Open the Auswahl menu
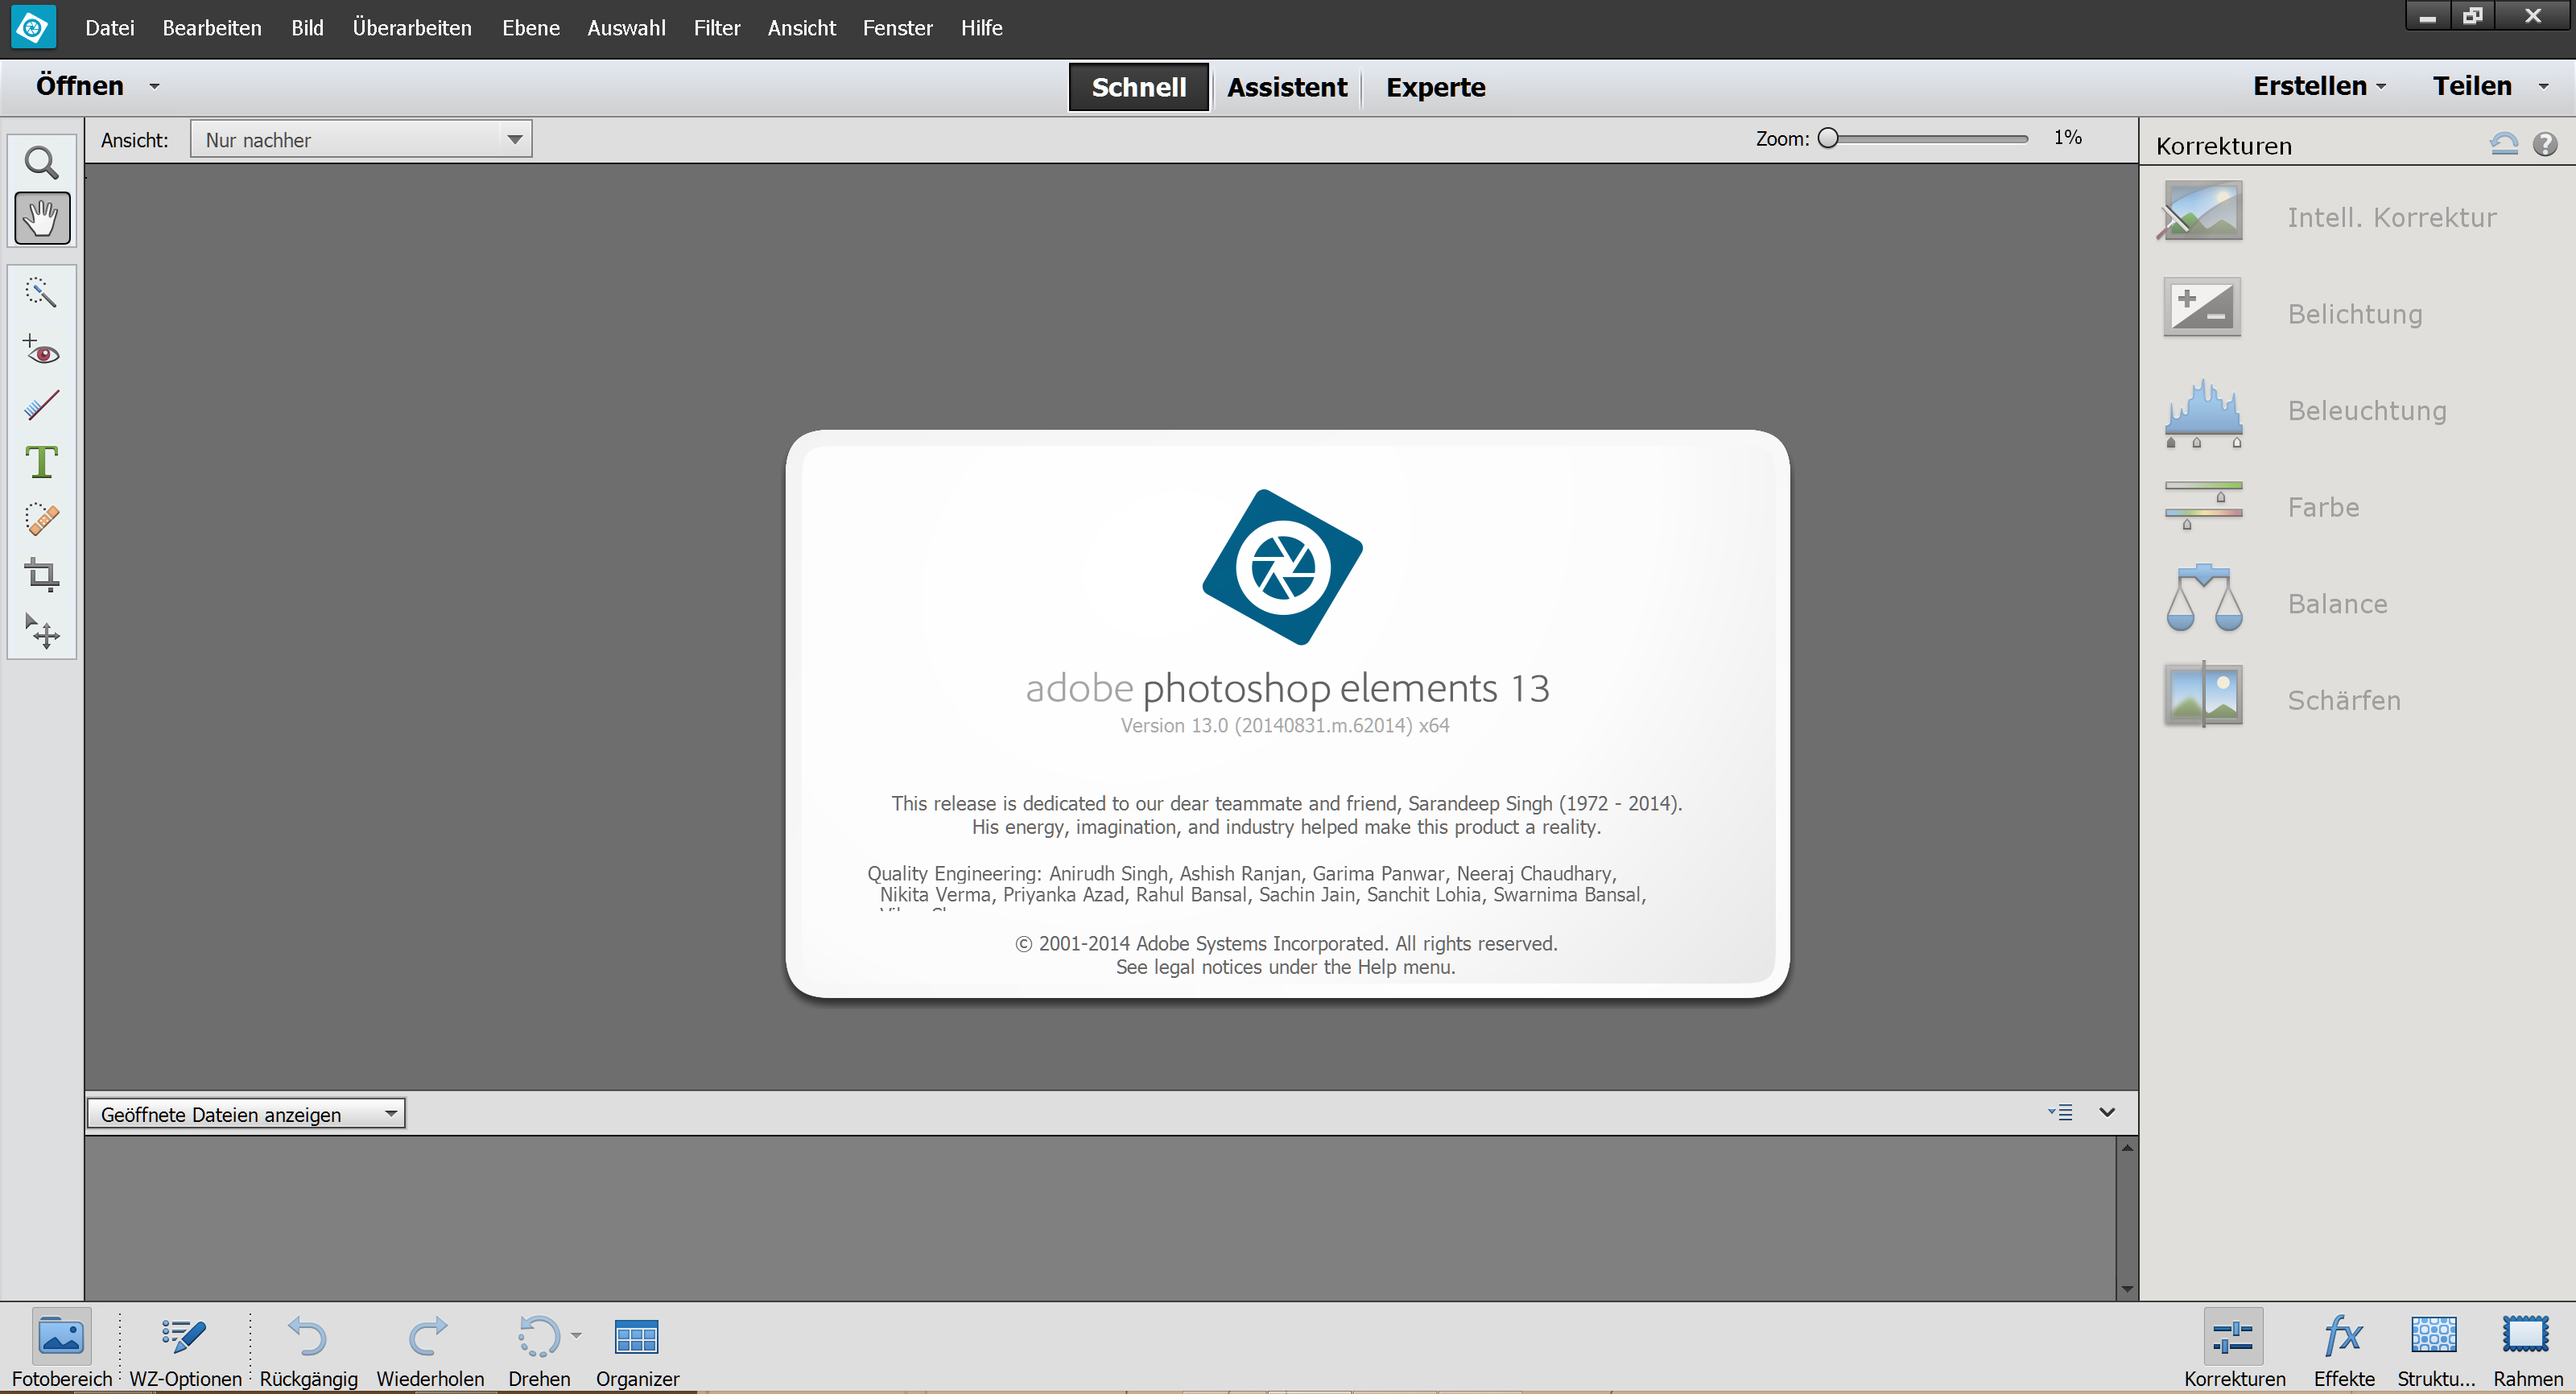 click(626, 28)
